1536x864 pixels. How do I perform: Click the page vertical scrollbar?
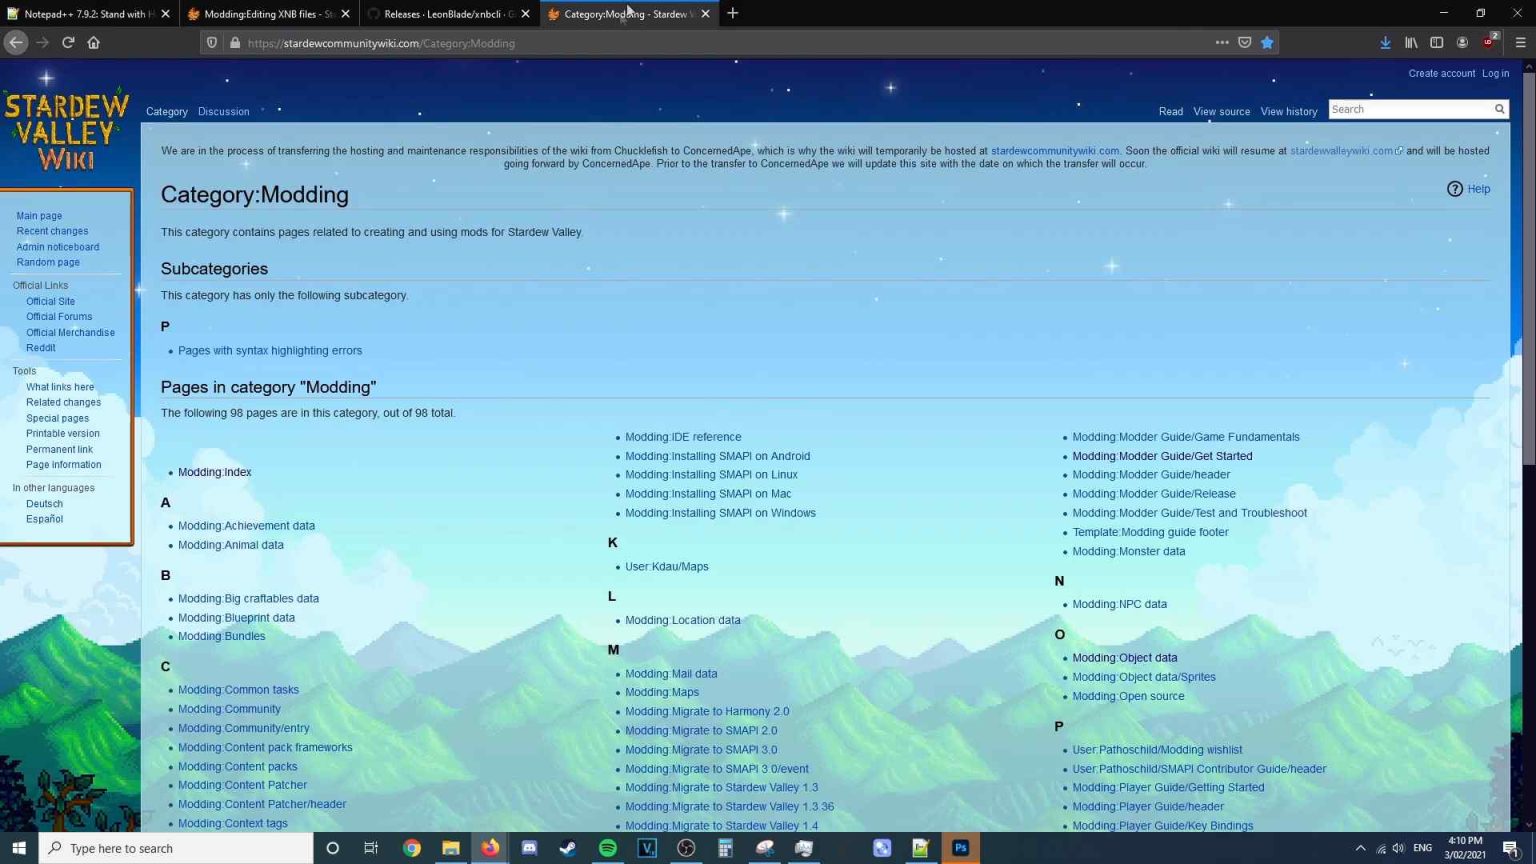1528,300
